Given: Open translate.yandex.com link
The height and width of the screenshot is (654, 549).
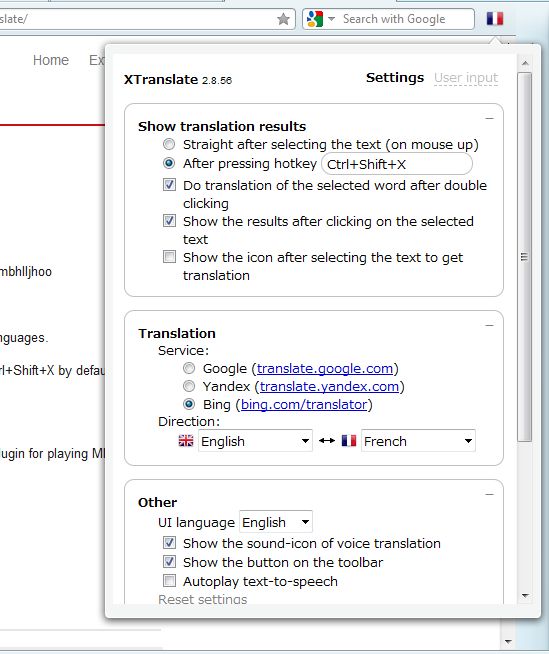Looking at the screenshot, I should (330, 386).
